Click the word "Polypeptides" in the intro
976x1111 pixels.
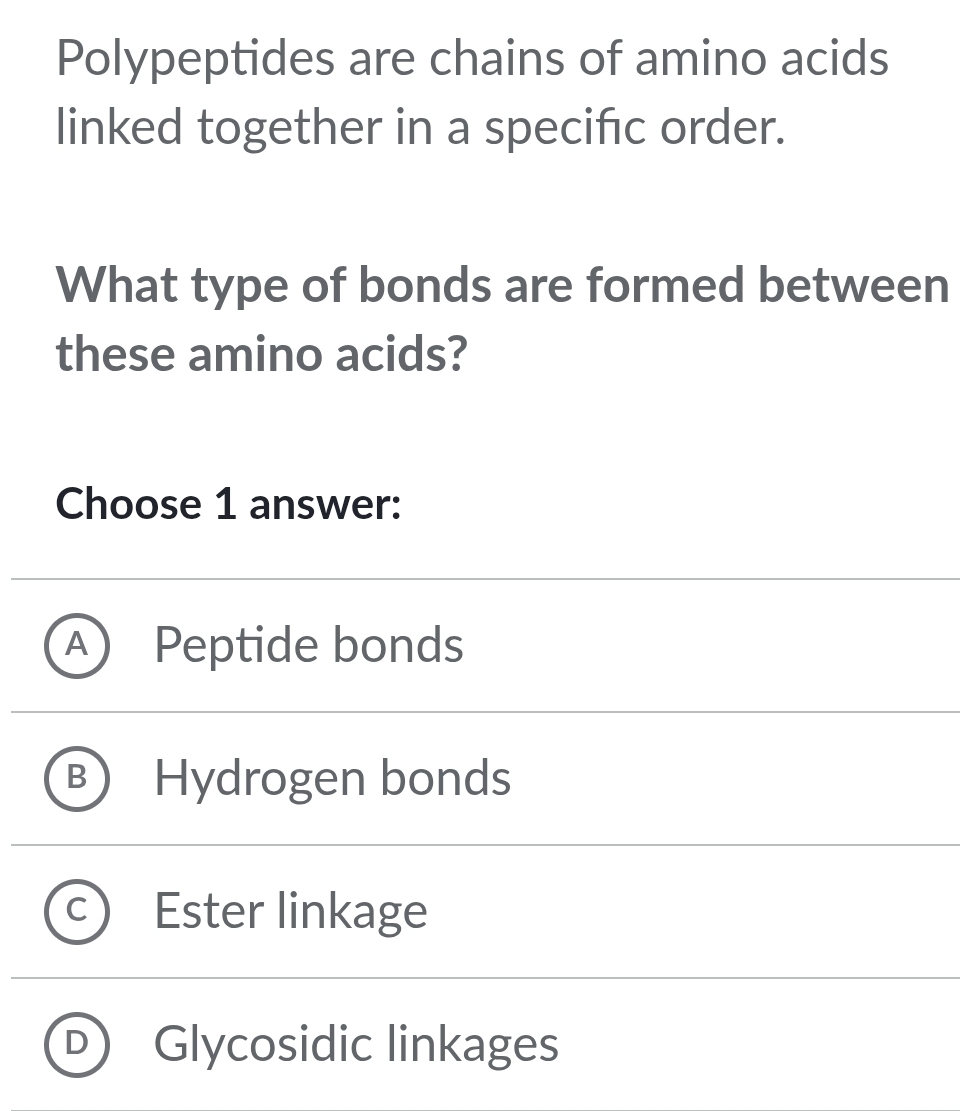[x=194, y=58]
